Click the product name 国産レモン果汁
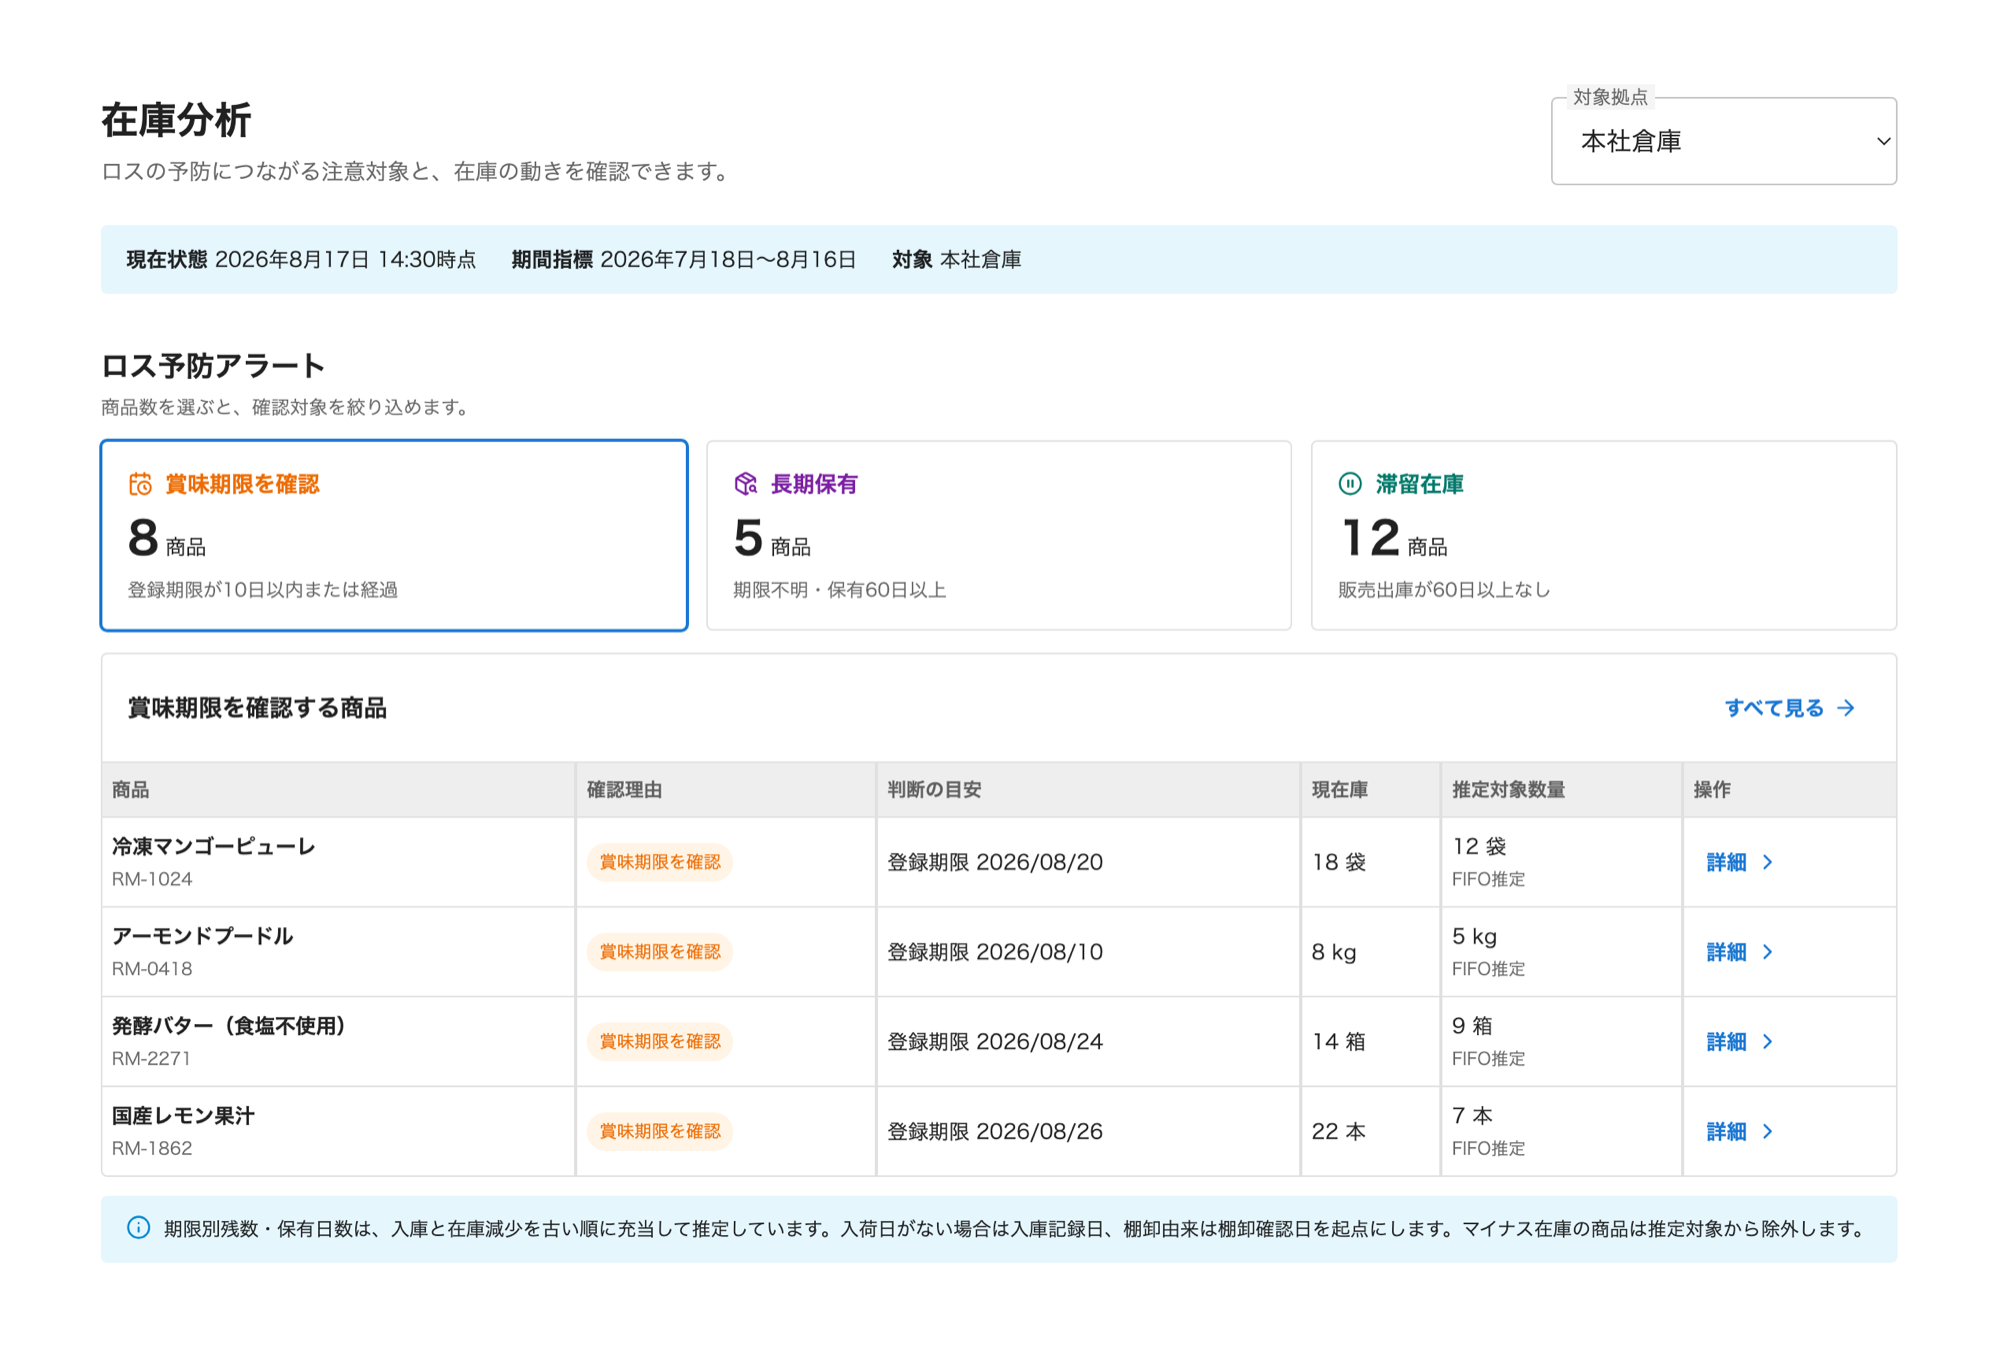The width and height of the screenshot is (2000, 1370). click(x=183, y=1116)
